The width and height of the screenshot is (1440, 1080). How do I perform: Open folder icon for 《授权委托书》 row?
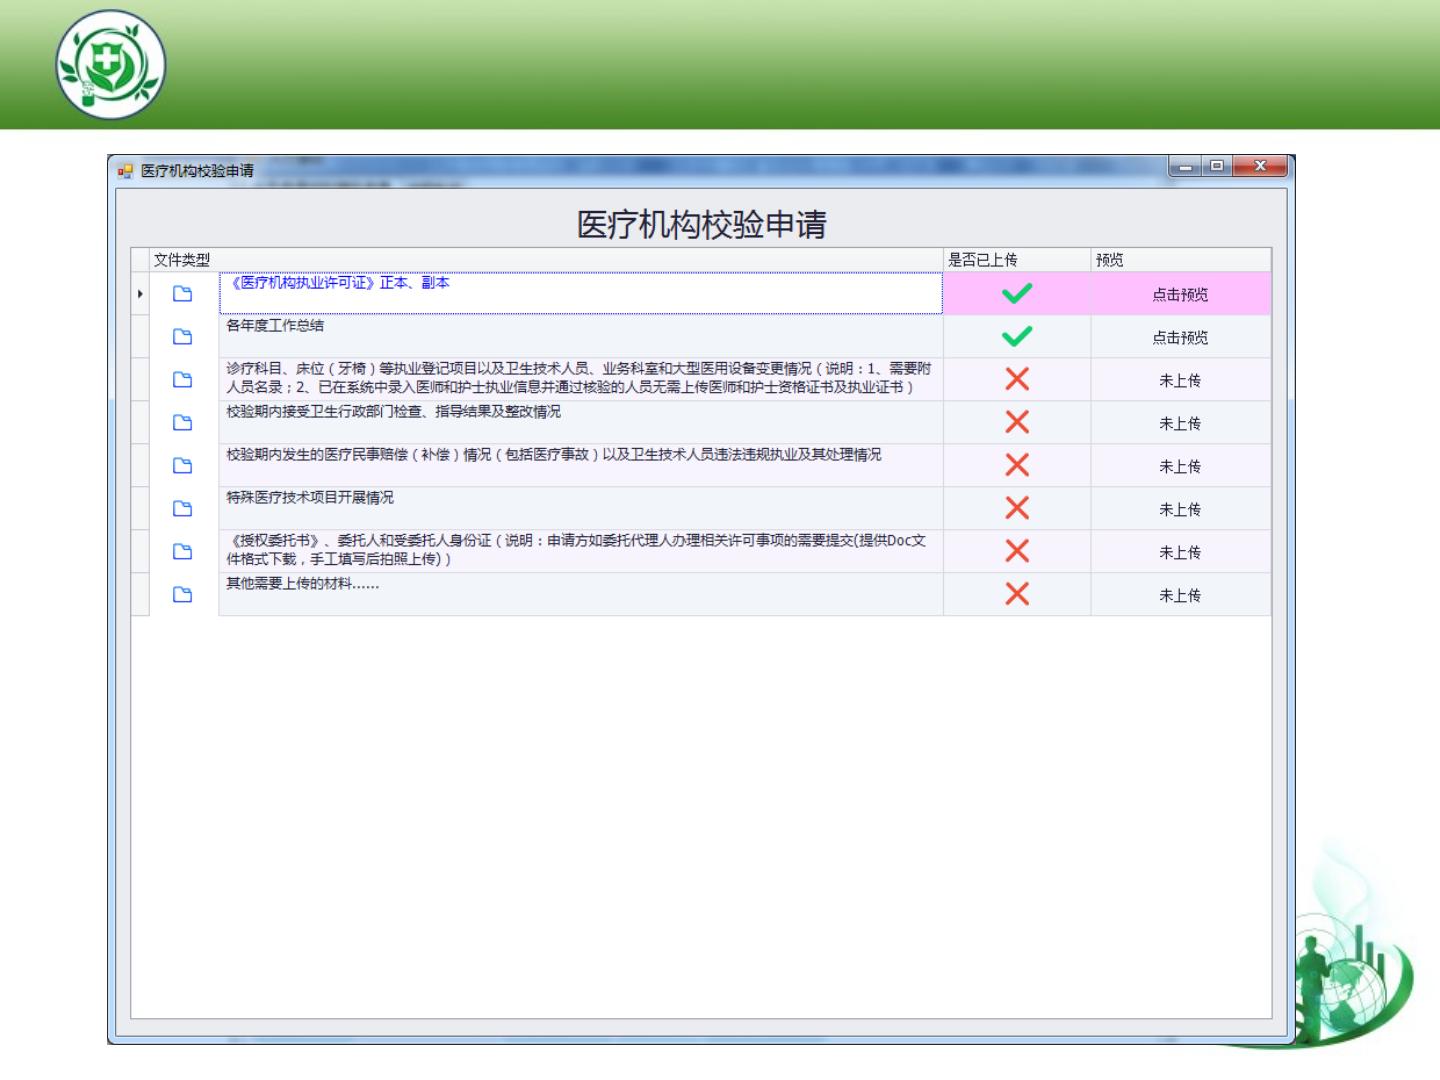tap(182, 552)
